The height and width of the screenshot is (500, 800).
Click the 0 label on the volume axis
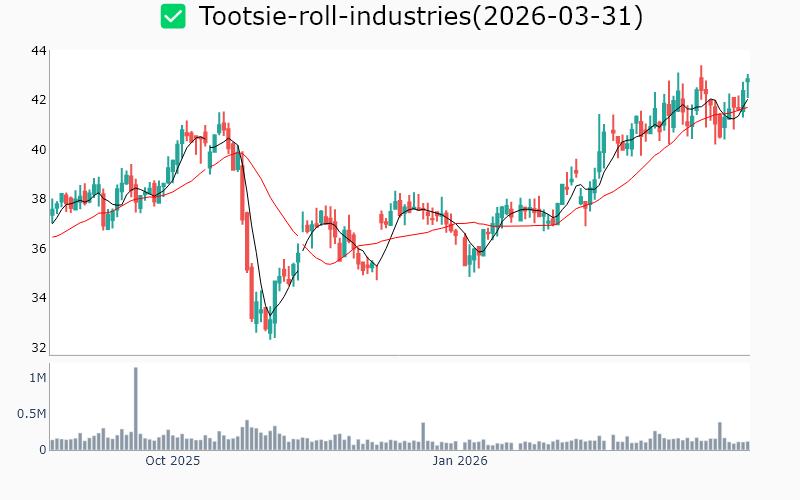coord(42,450)
